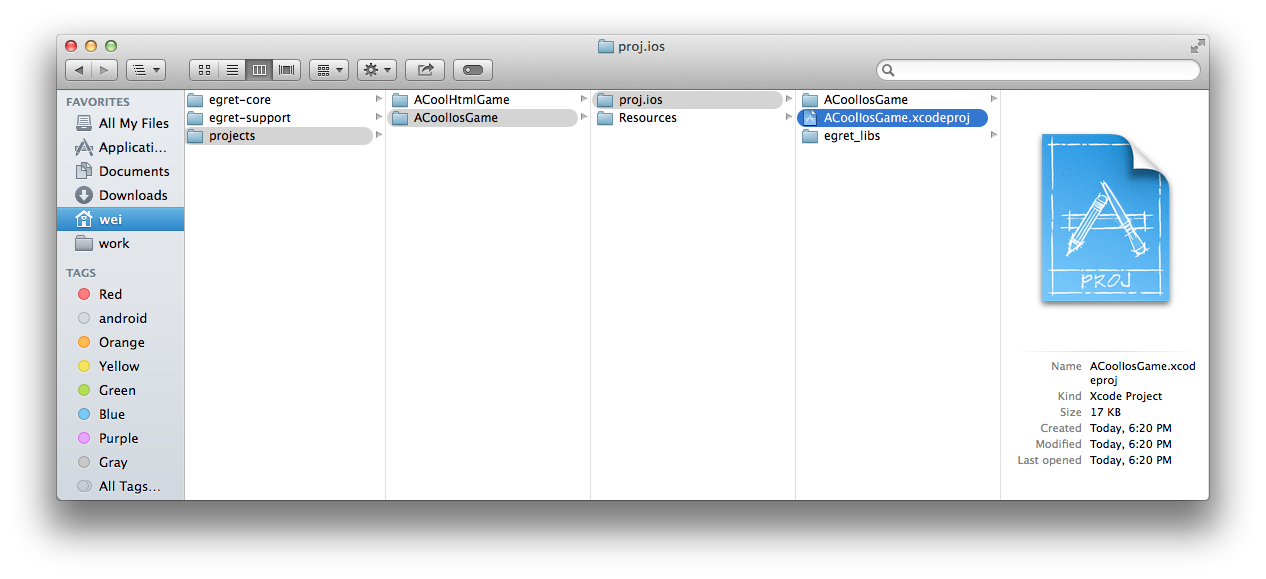
Task: Switch to column view
Action: tap(259, 70)
